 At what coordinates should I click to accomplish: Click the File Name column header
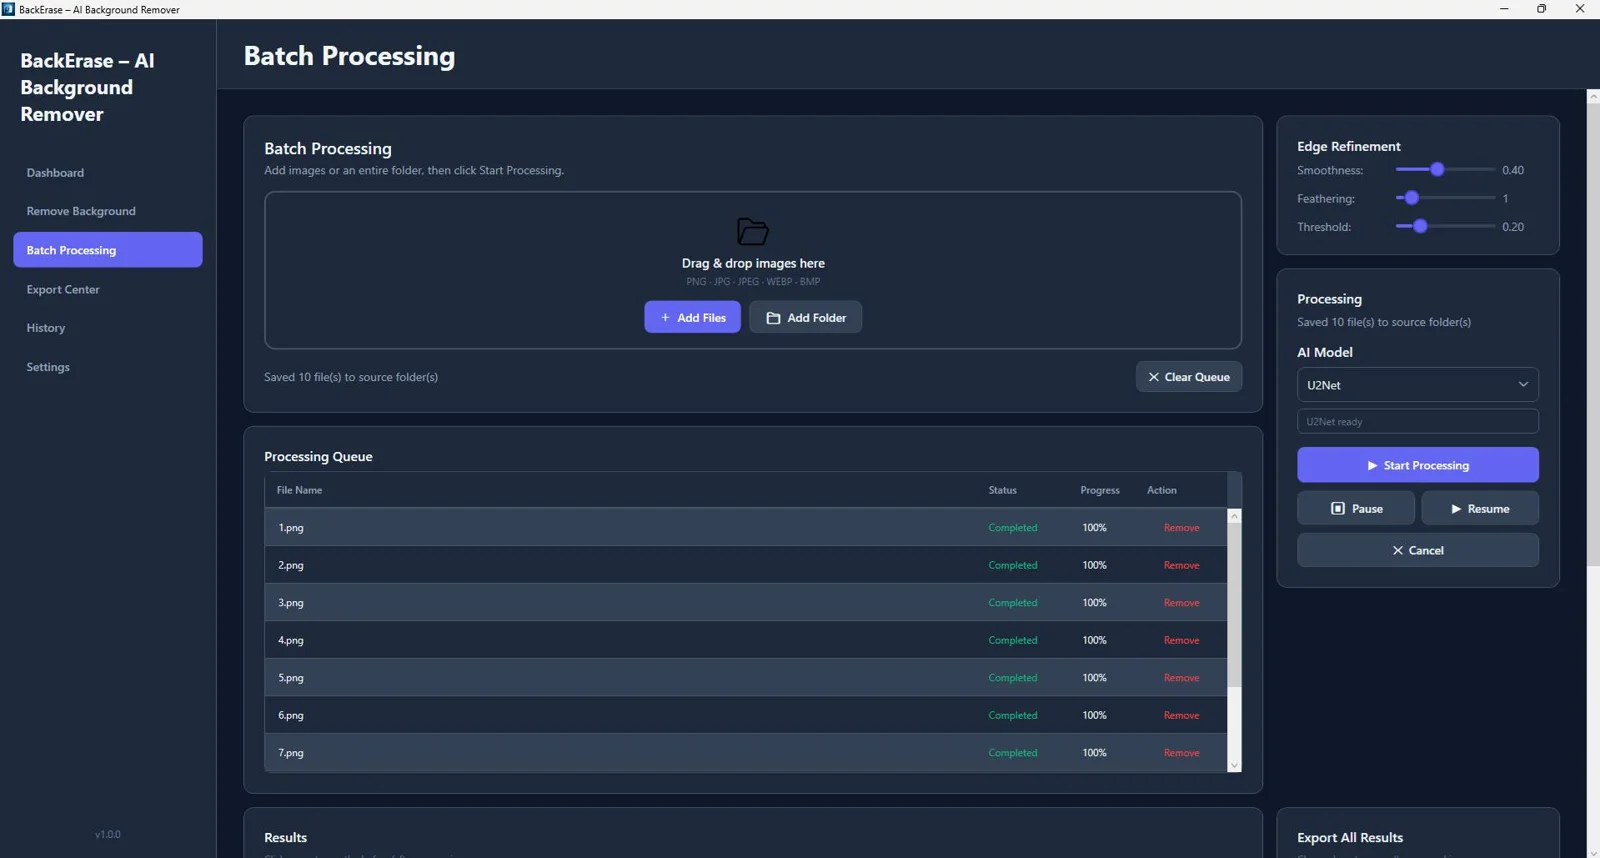pos(299,490)
